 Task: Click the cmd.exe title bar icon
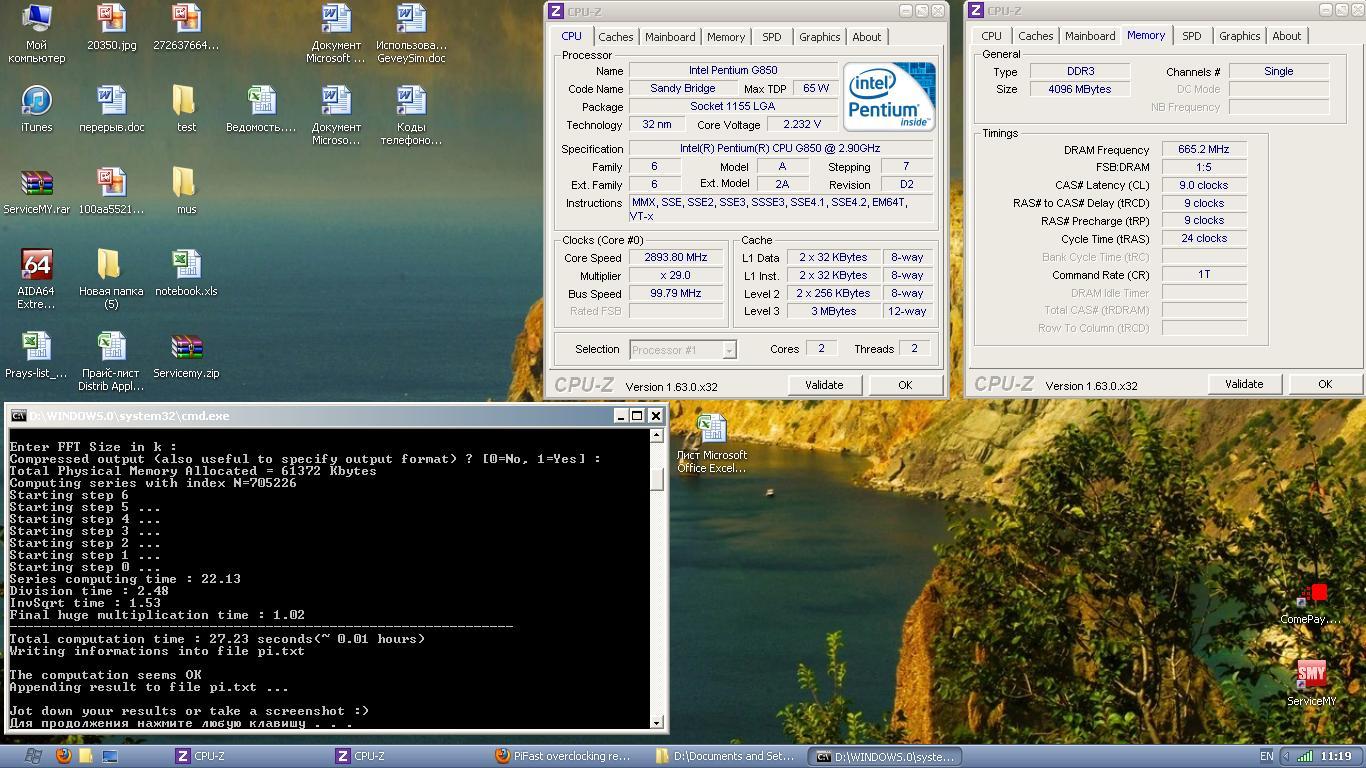[18, 416]
